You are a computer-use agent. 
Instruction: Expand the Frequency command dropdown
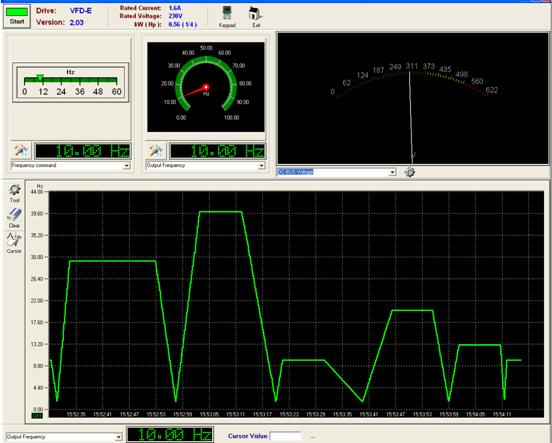pos(126,166)
